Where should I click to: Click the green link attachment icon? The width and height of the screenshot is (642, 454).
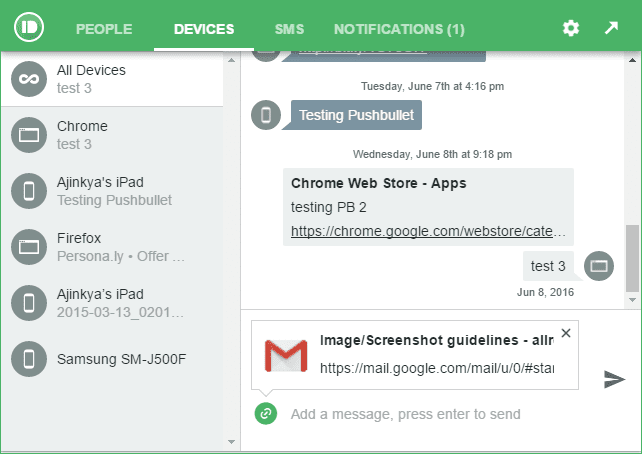(266, 413)
